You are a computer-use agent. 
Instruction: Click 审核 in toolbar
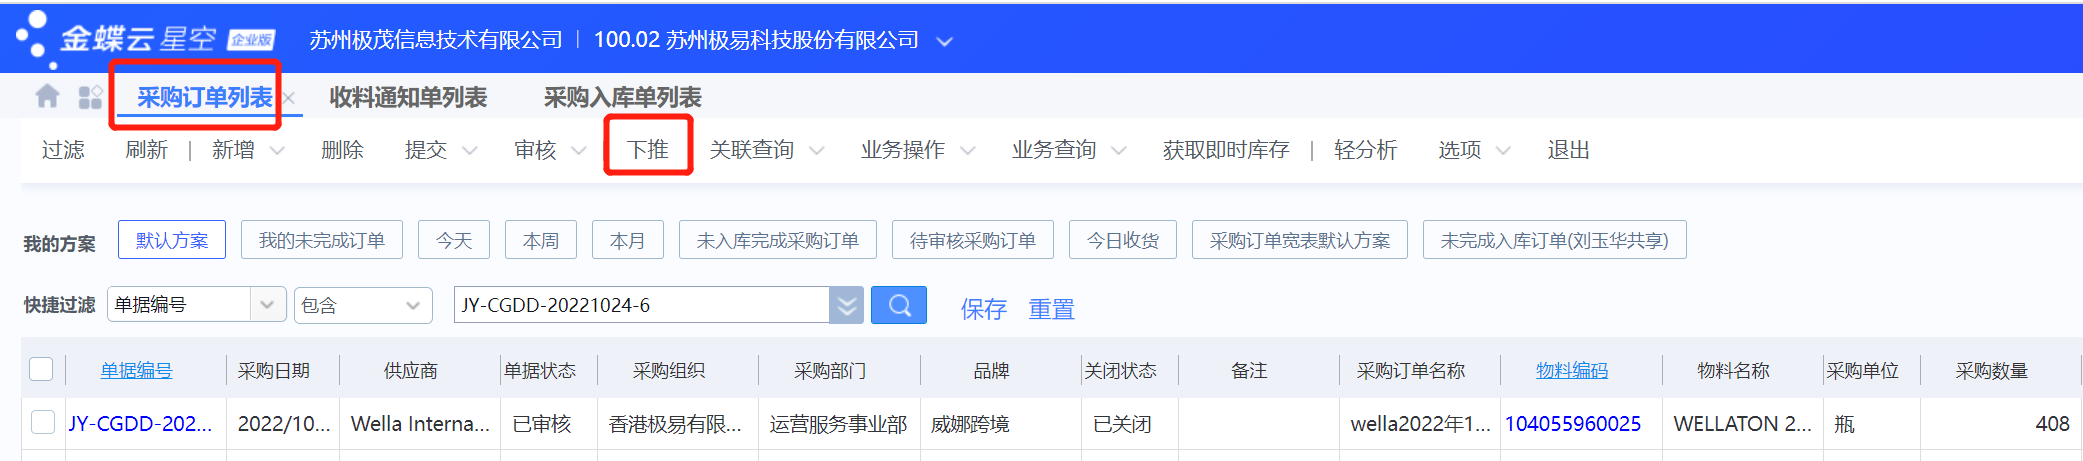click(535, 150)
